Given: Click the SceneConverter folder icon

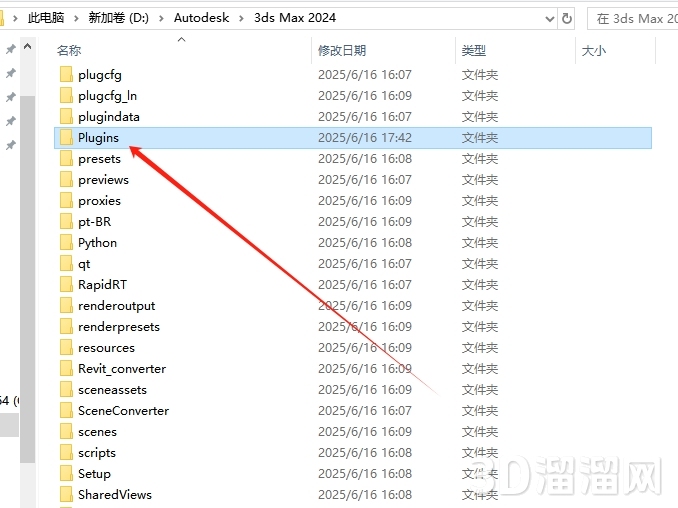Looking at the screenshot, I should click(x=66, y=410).
